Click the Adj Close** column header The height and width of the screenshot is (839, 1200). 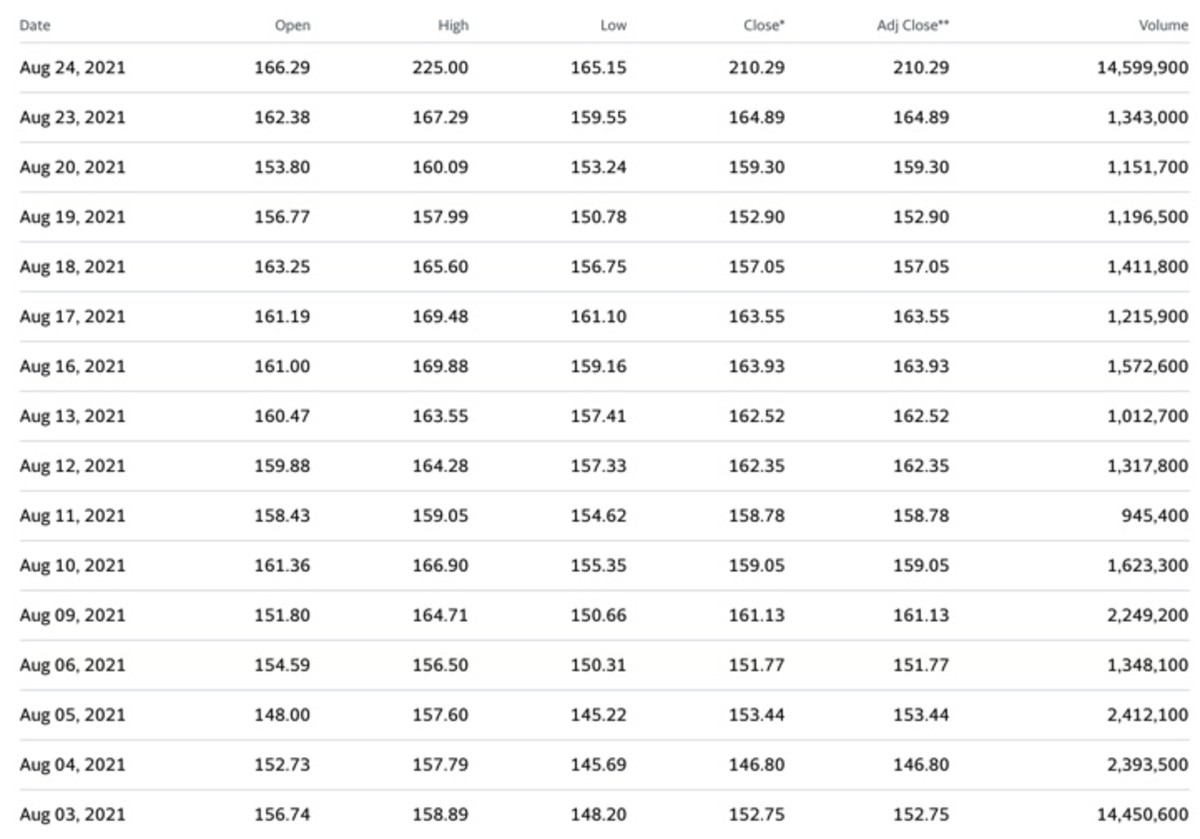(x=913, y=26)
